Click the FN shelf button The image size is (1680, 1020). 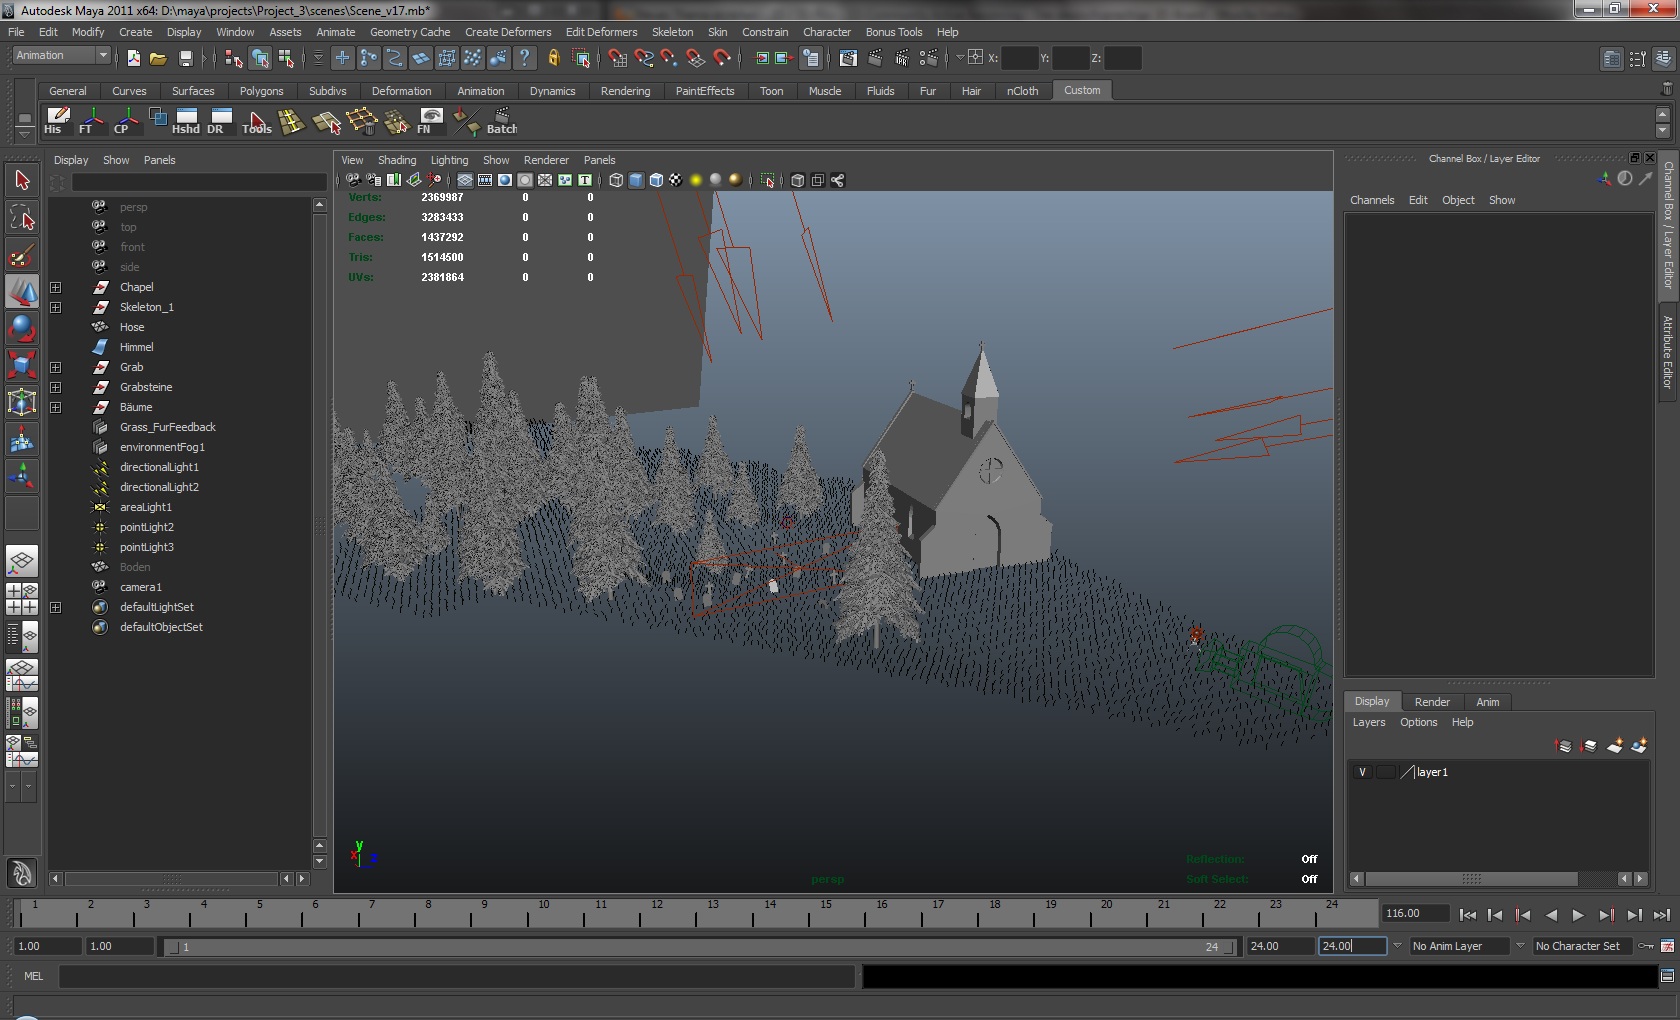pyautogui.click(x=429, y=121)
